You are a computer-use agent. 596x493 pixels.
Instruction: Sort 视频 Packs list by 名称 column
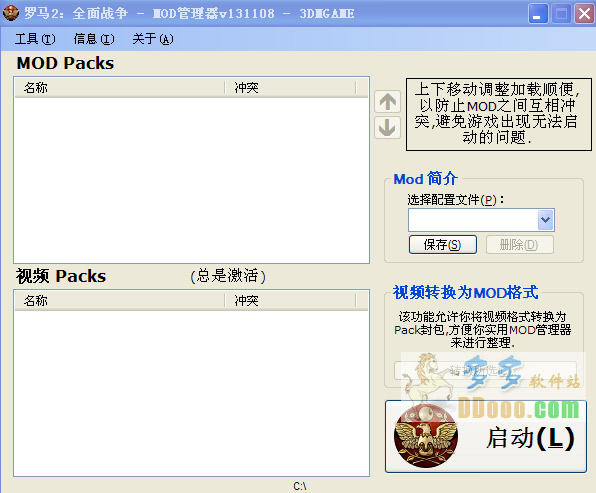(120, 301)
